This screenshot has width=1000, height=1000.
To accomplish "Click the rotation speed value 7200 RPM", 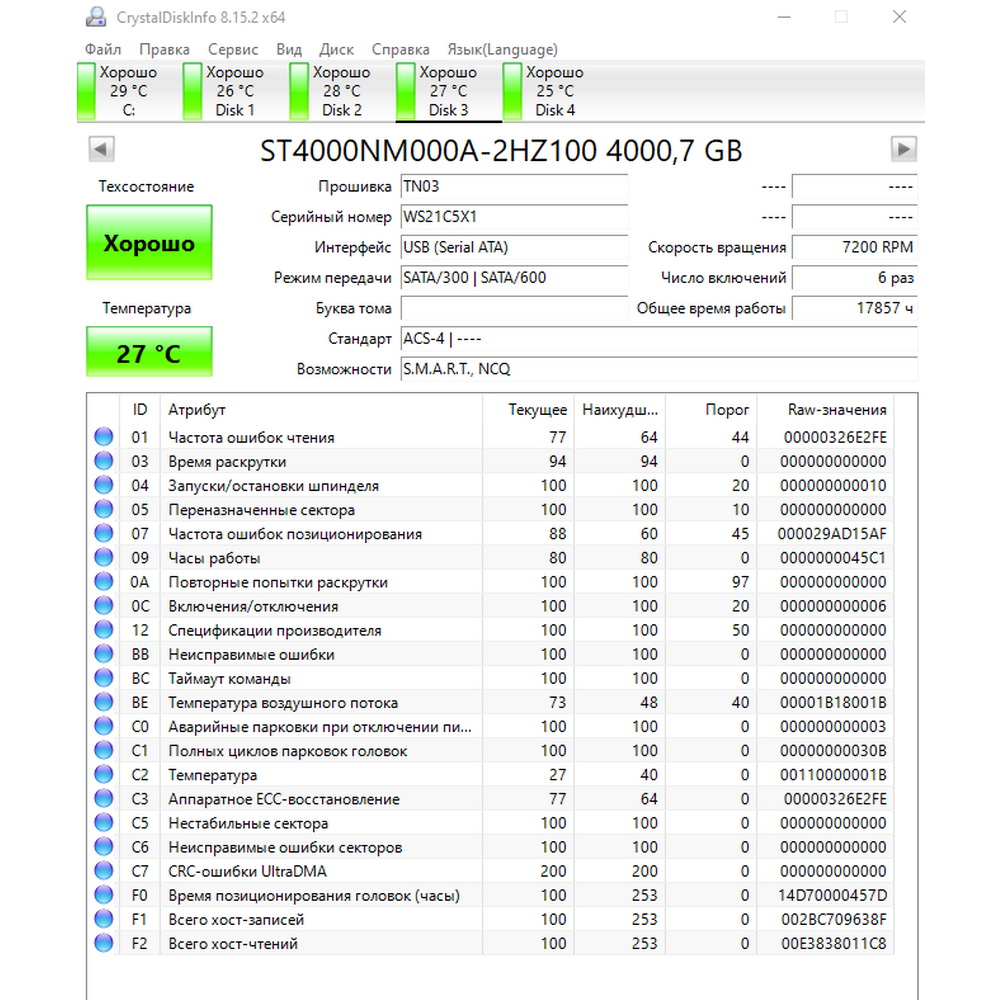I will point(855,247).
